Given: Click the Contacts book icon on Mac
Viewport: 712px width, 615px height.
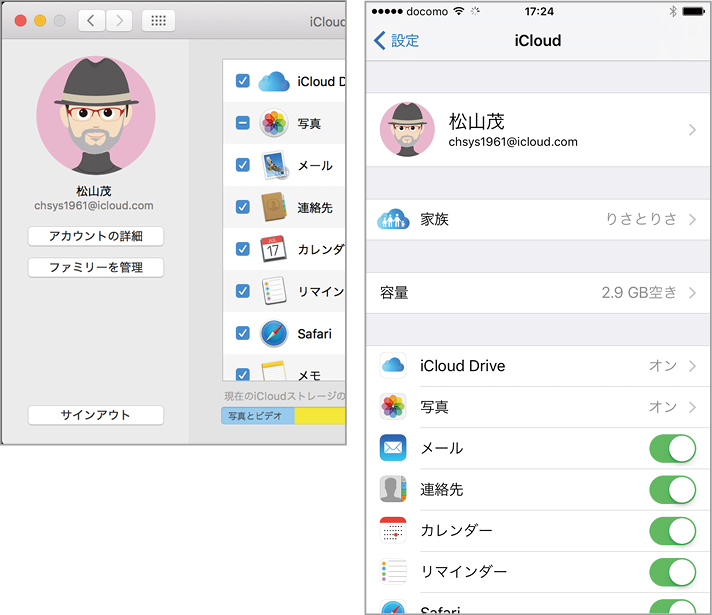Looking at the screenshot, I should pyautogui.click(x=274, y=207).
